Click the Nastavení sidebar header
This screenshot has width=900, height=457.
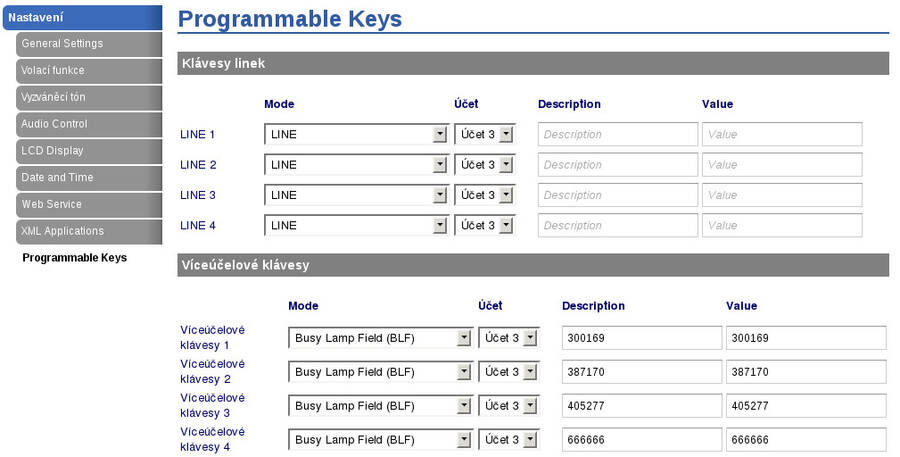point(80,17)
